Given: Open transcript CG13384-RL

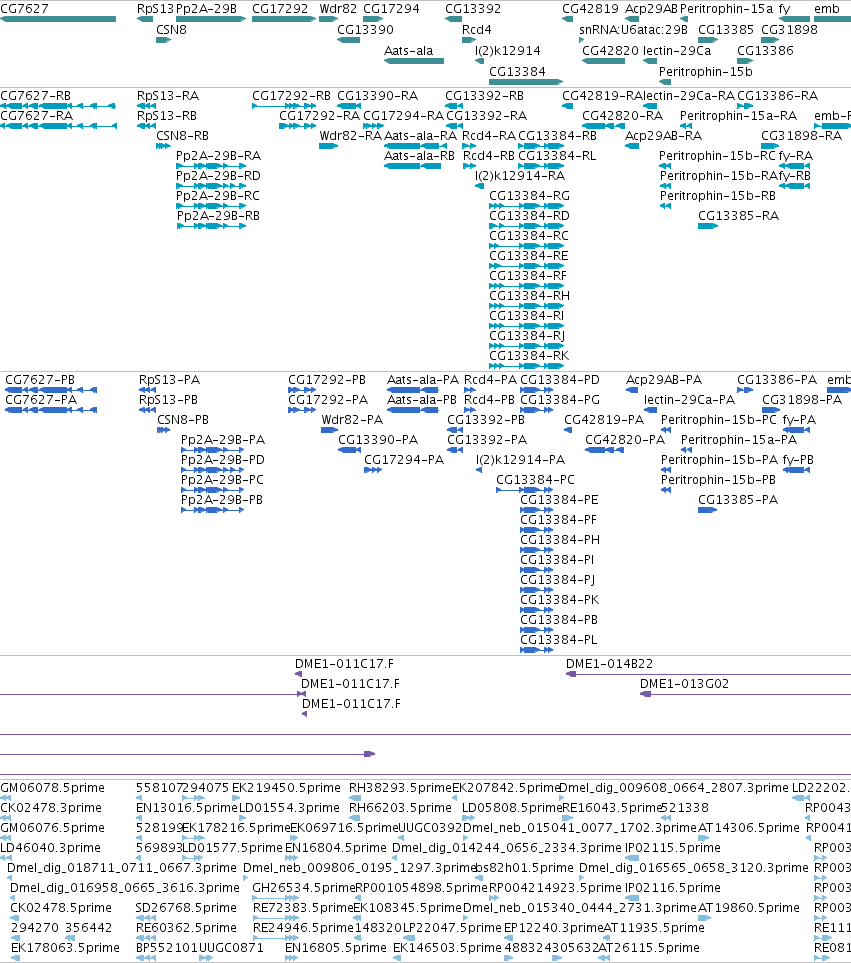Looking at the screenshot, I should pos(558,156).
